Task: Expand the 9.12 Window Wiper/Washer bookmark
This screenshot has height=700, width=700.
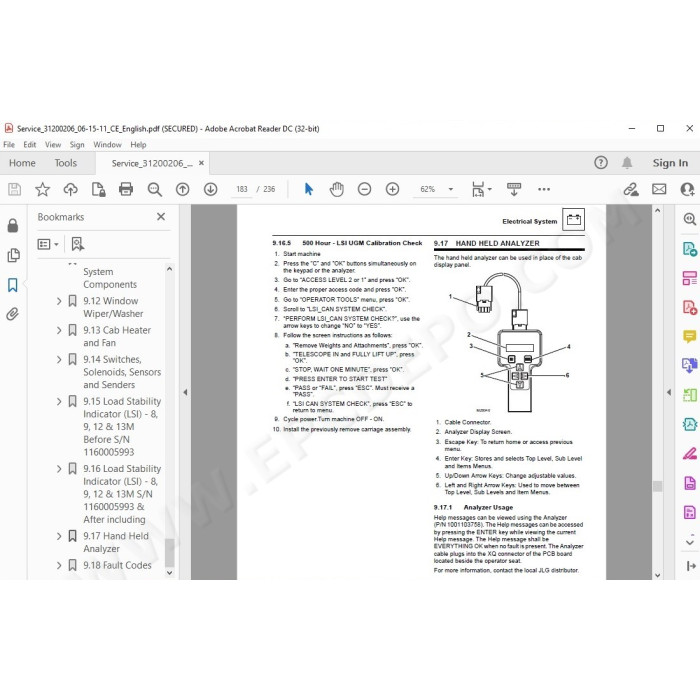Action: (x=59, y=301)
